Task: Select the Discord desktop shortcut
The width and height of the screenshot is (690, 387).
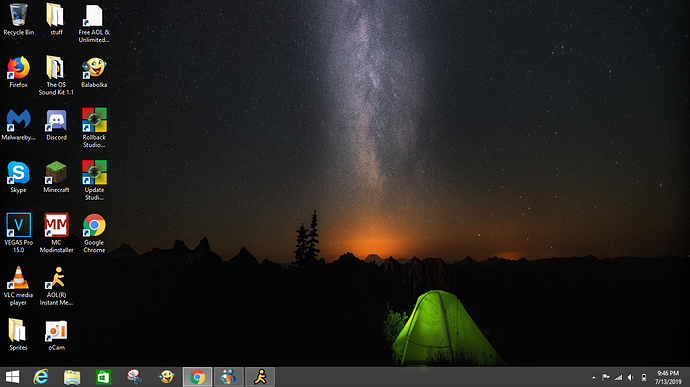Action: click(x=56, y=125)
